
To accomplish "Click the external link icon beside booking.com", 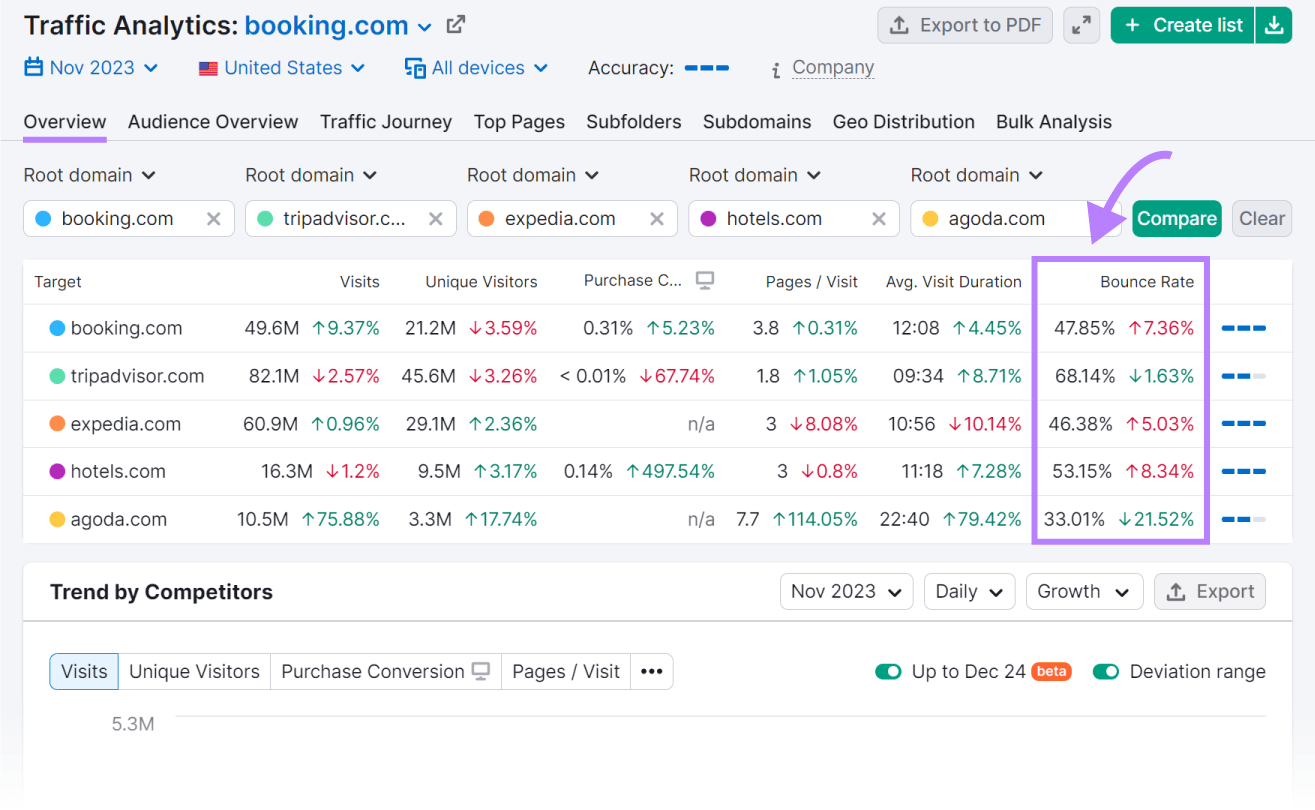I will (455, 24).
